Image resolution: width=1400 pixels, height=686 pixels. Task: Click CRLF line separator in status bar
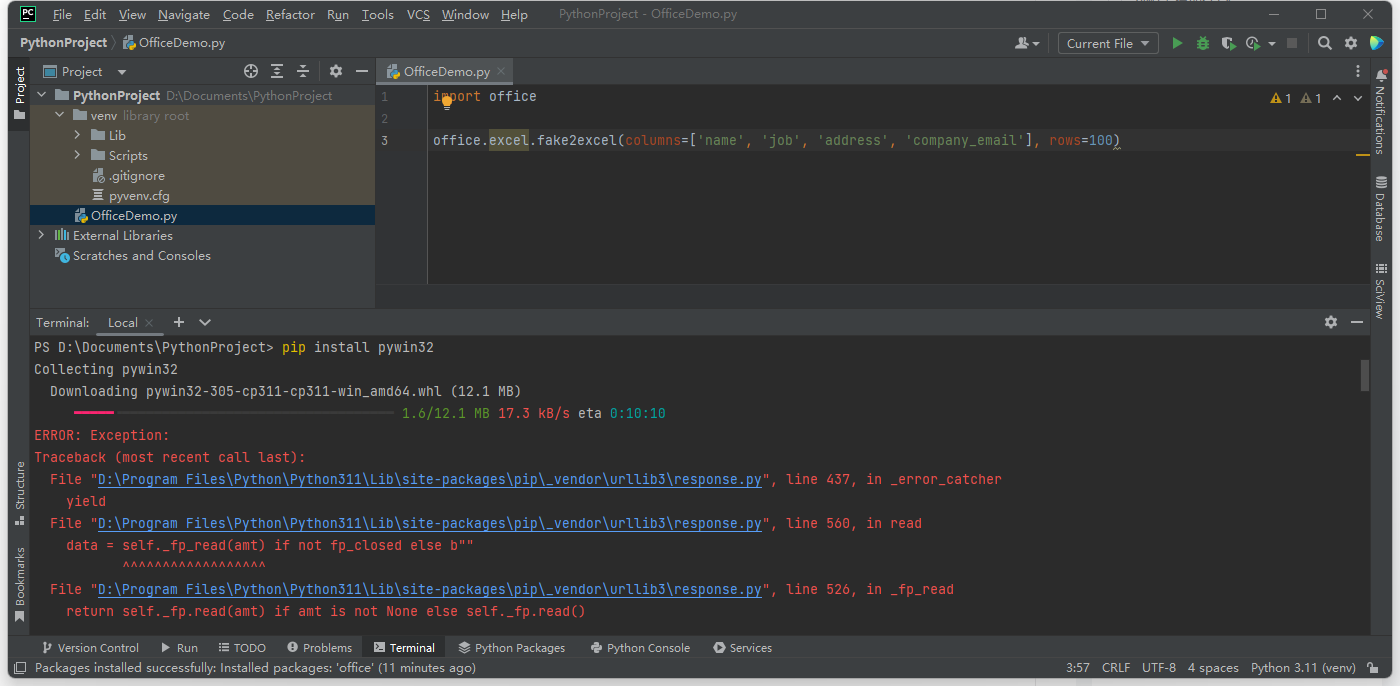[1116, 668]
